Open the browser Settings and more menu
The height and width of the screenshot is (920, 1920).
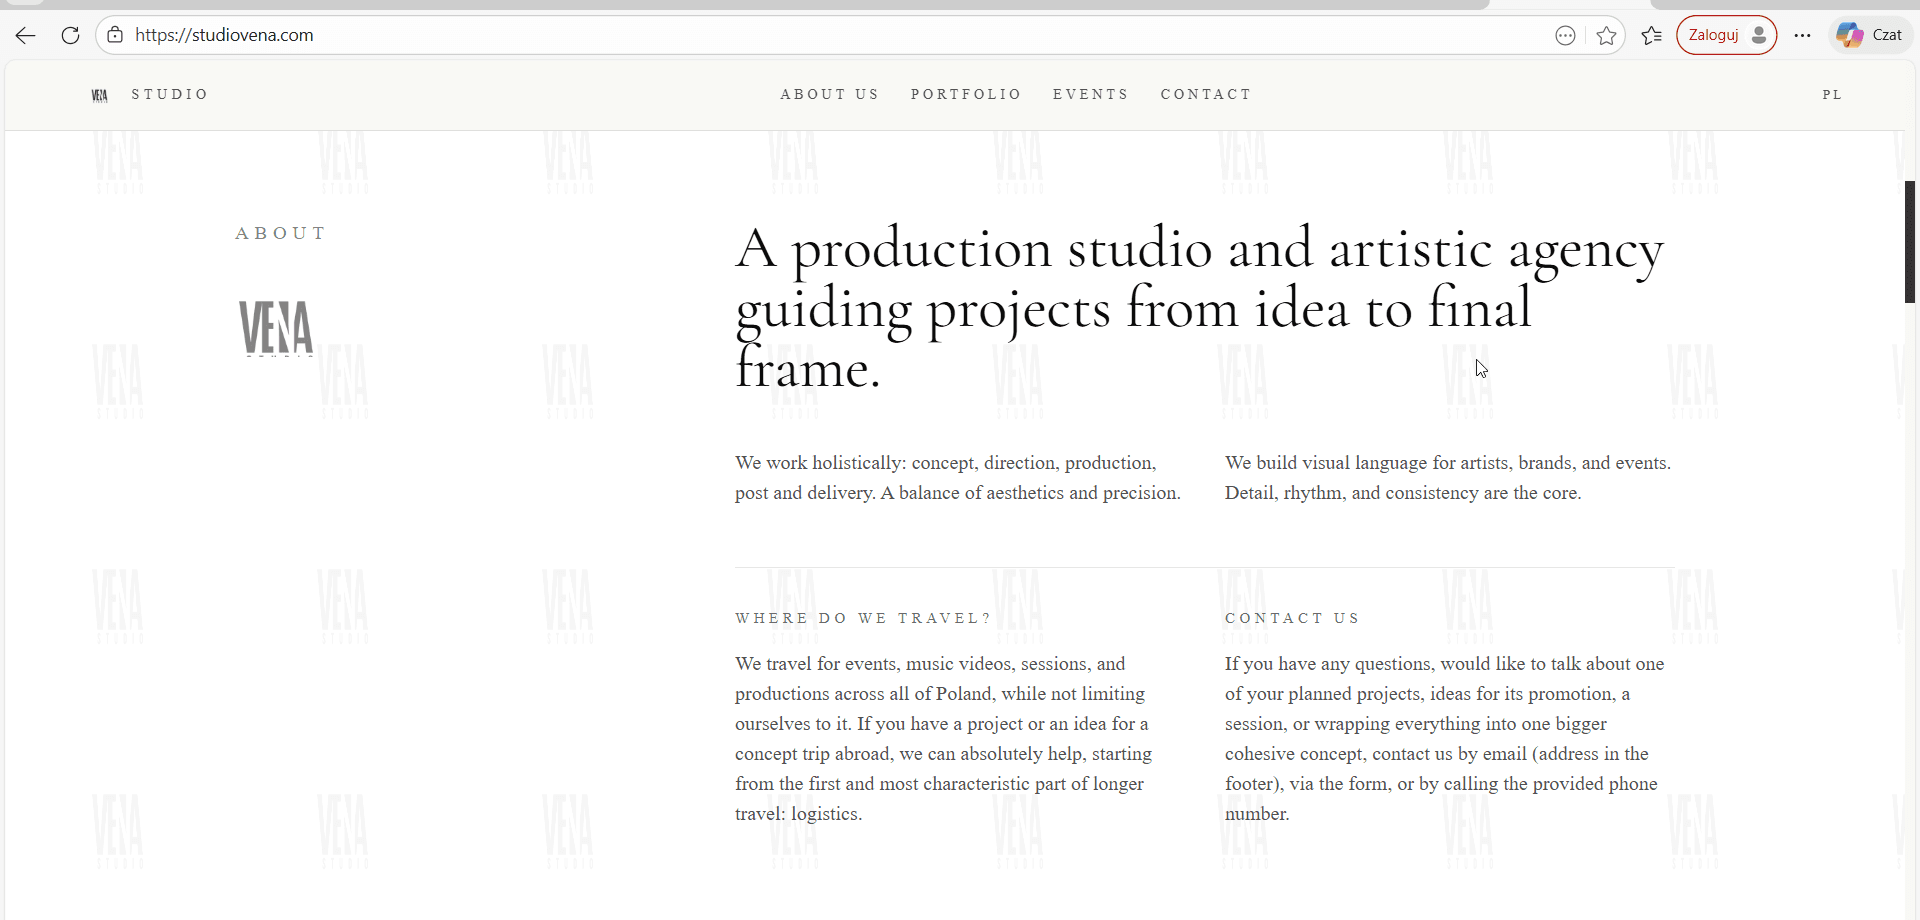pos(1802,35)
